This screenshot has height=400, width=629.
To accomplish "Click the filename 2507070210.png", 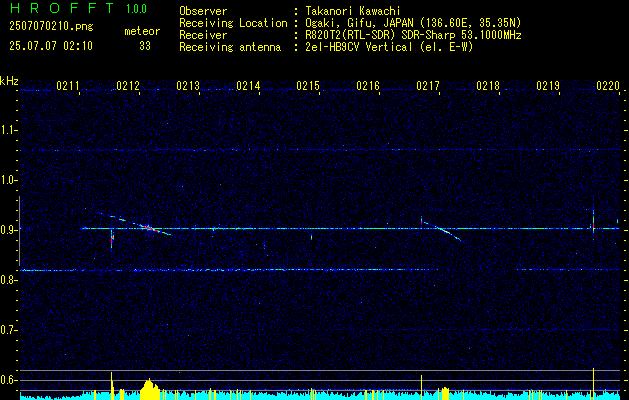I will (x=51, y=27).
